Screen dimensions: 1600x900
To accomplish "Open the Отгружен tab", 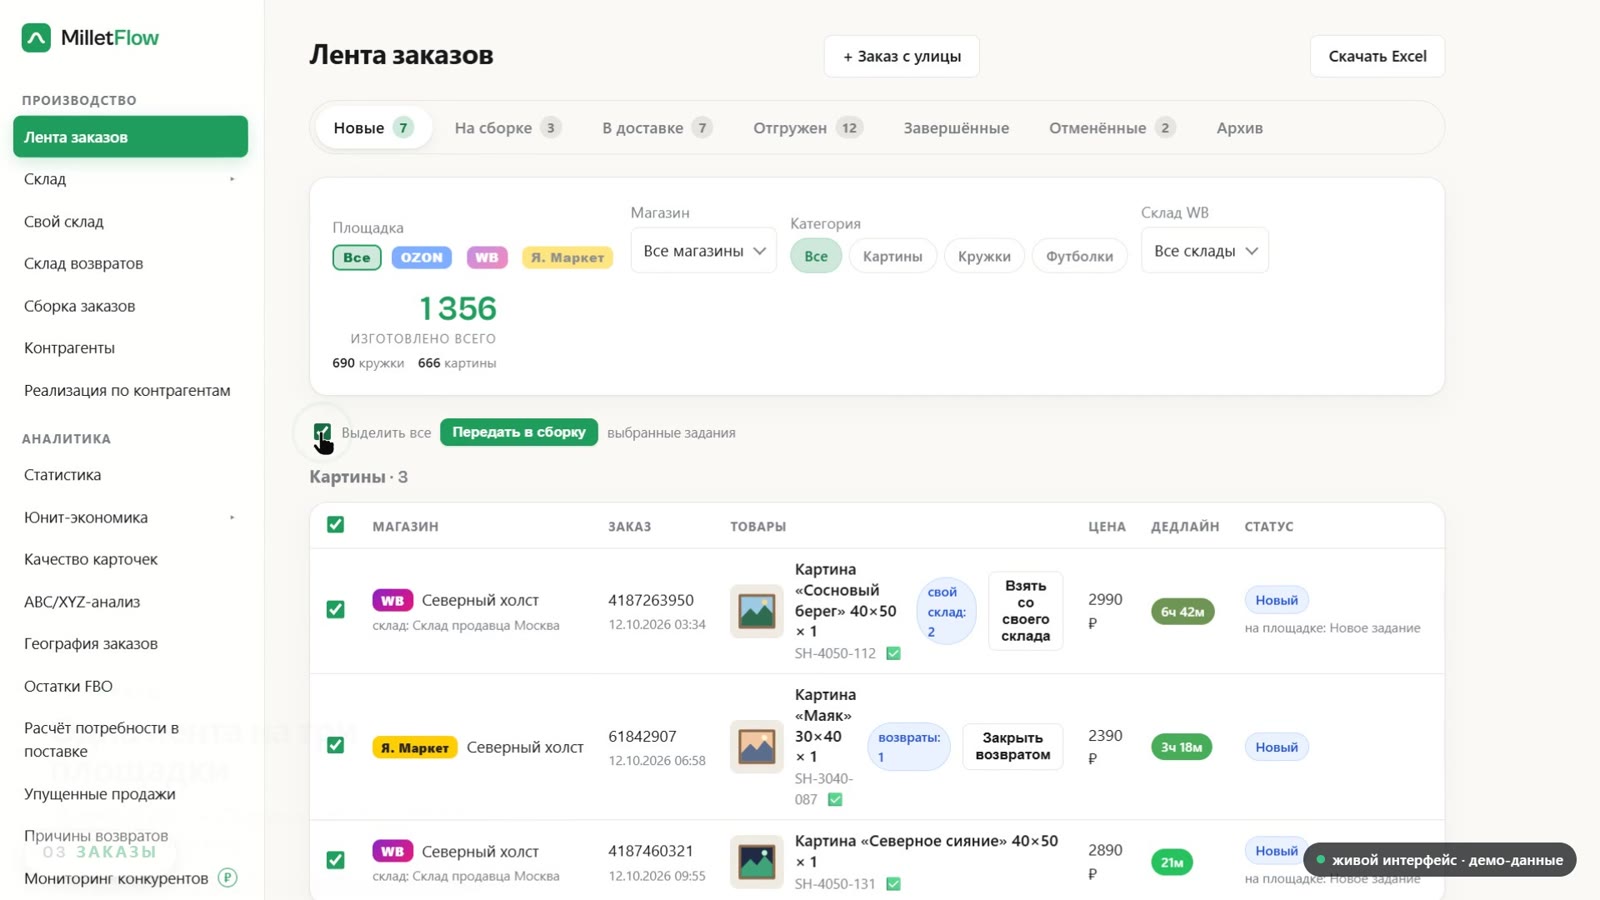I will tap(808, 128).
